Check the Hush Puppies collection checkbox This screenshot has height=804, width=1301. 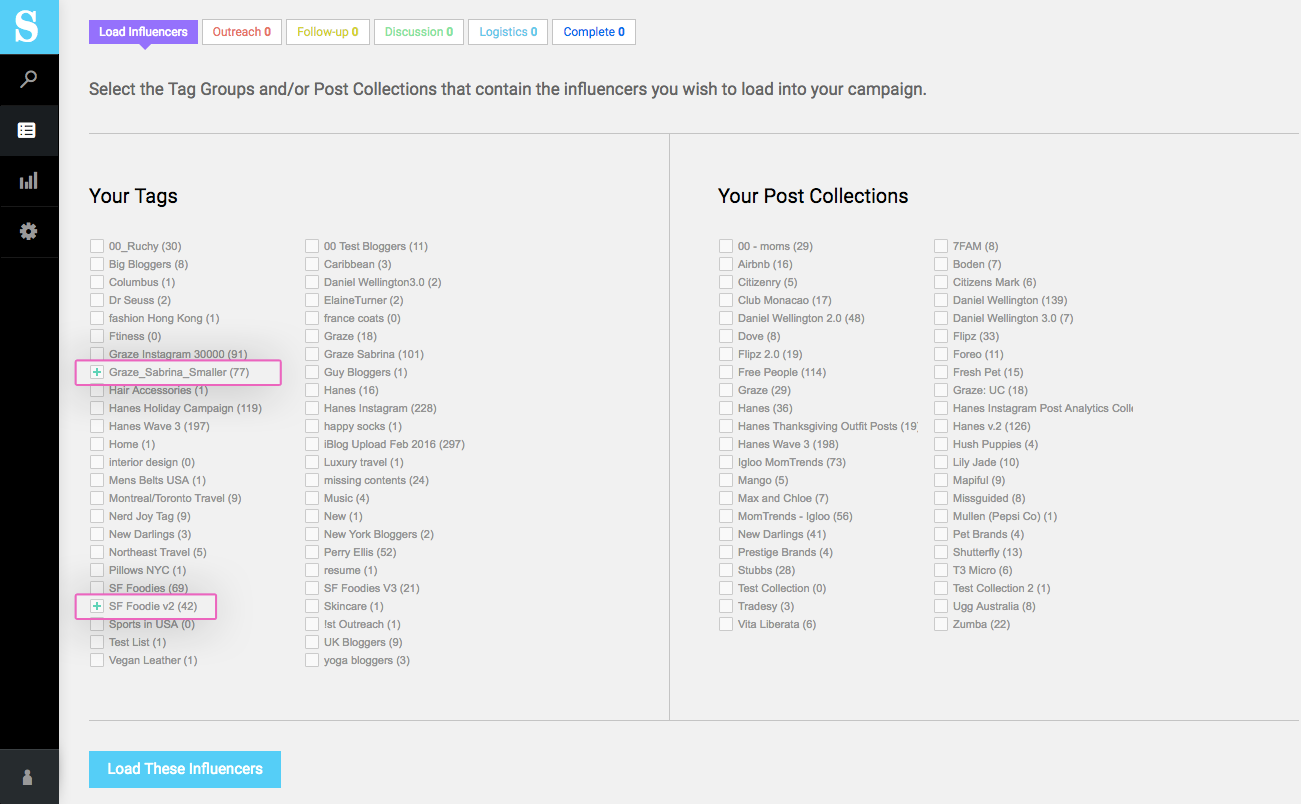click(x=941, y=444)
